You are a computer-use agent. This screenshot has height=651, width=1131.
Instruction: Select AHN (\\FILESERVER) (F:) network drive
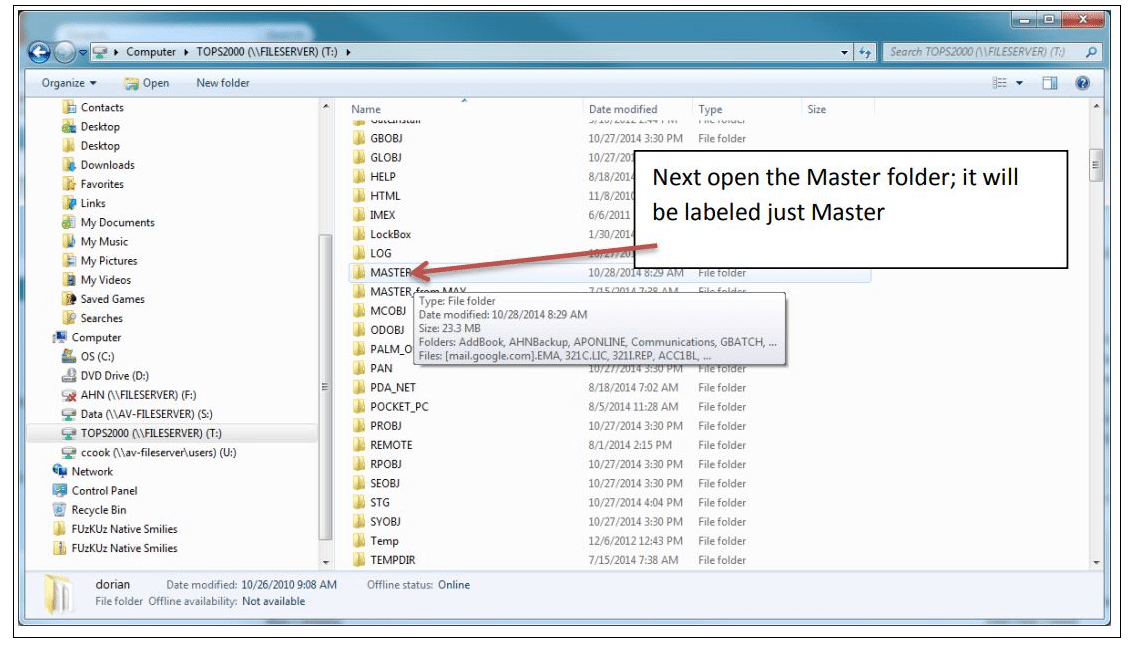coord(138,394)
